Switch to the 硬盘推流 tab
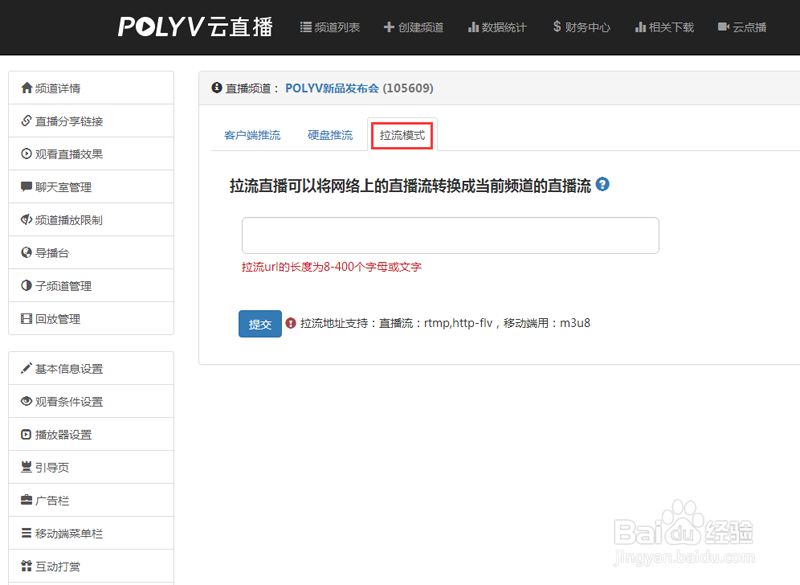The height and width of the screenshot is (585, 800). 330,135
